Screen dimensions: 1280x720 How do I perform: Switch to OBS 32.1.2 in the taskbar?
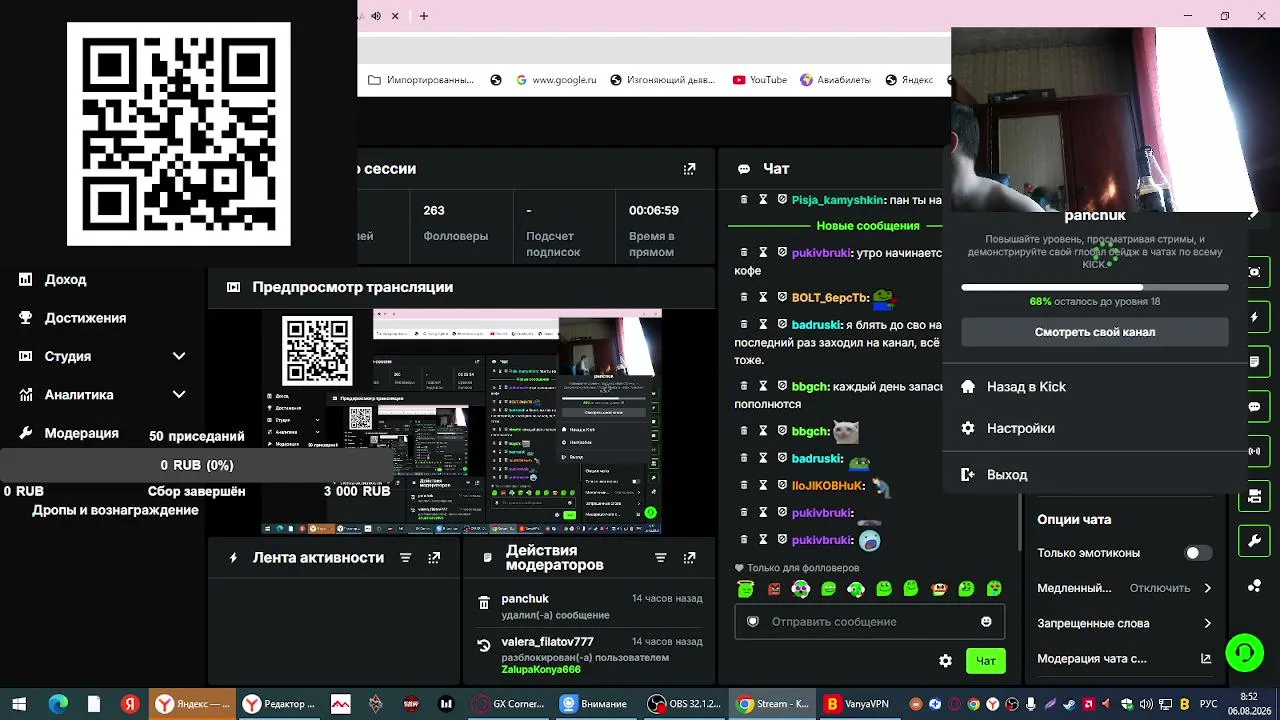click(x=685, y=704)
